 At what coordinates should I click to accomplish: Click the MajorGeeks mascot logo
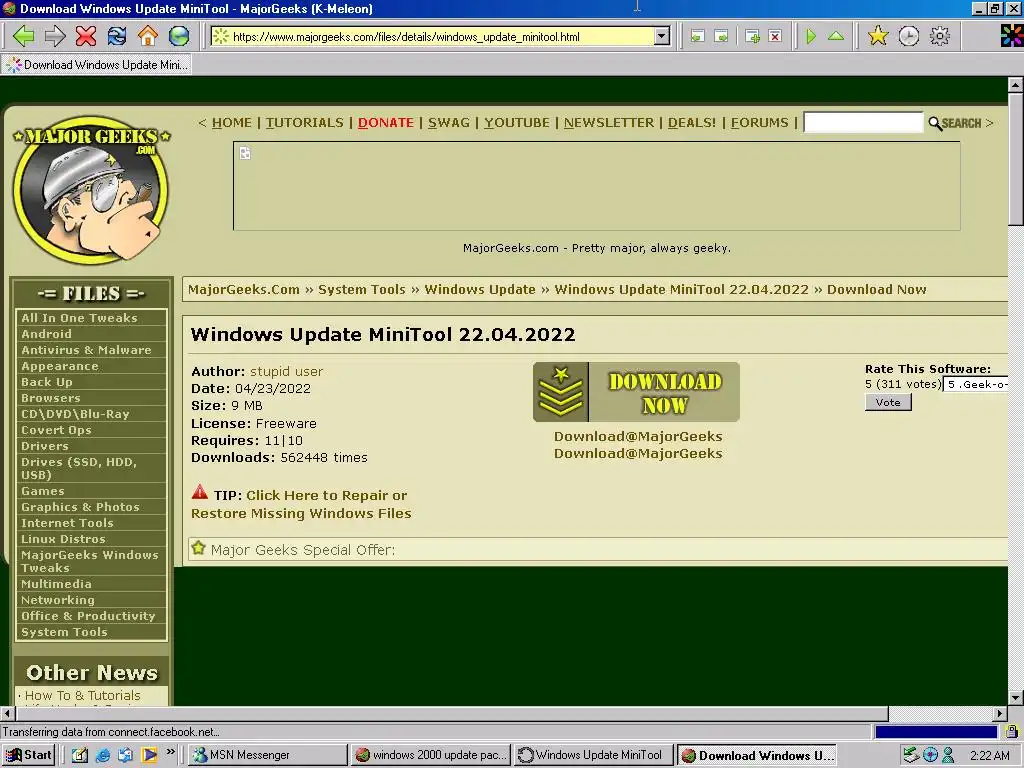click(x=91, y=190)
